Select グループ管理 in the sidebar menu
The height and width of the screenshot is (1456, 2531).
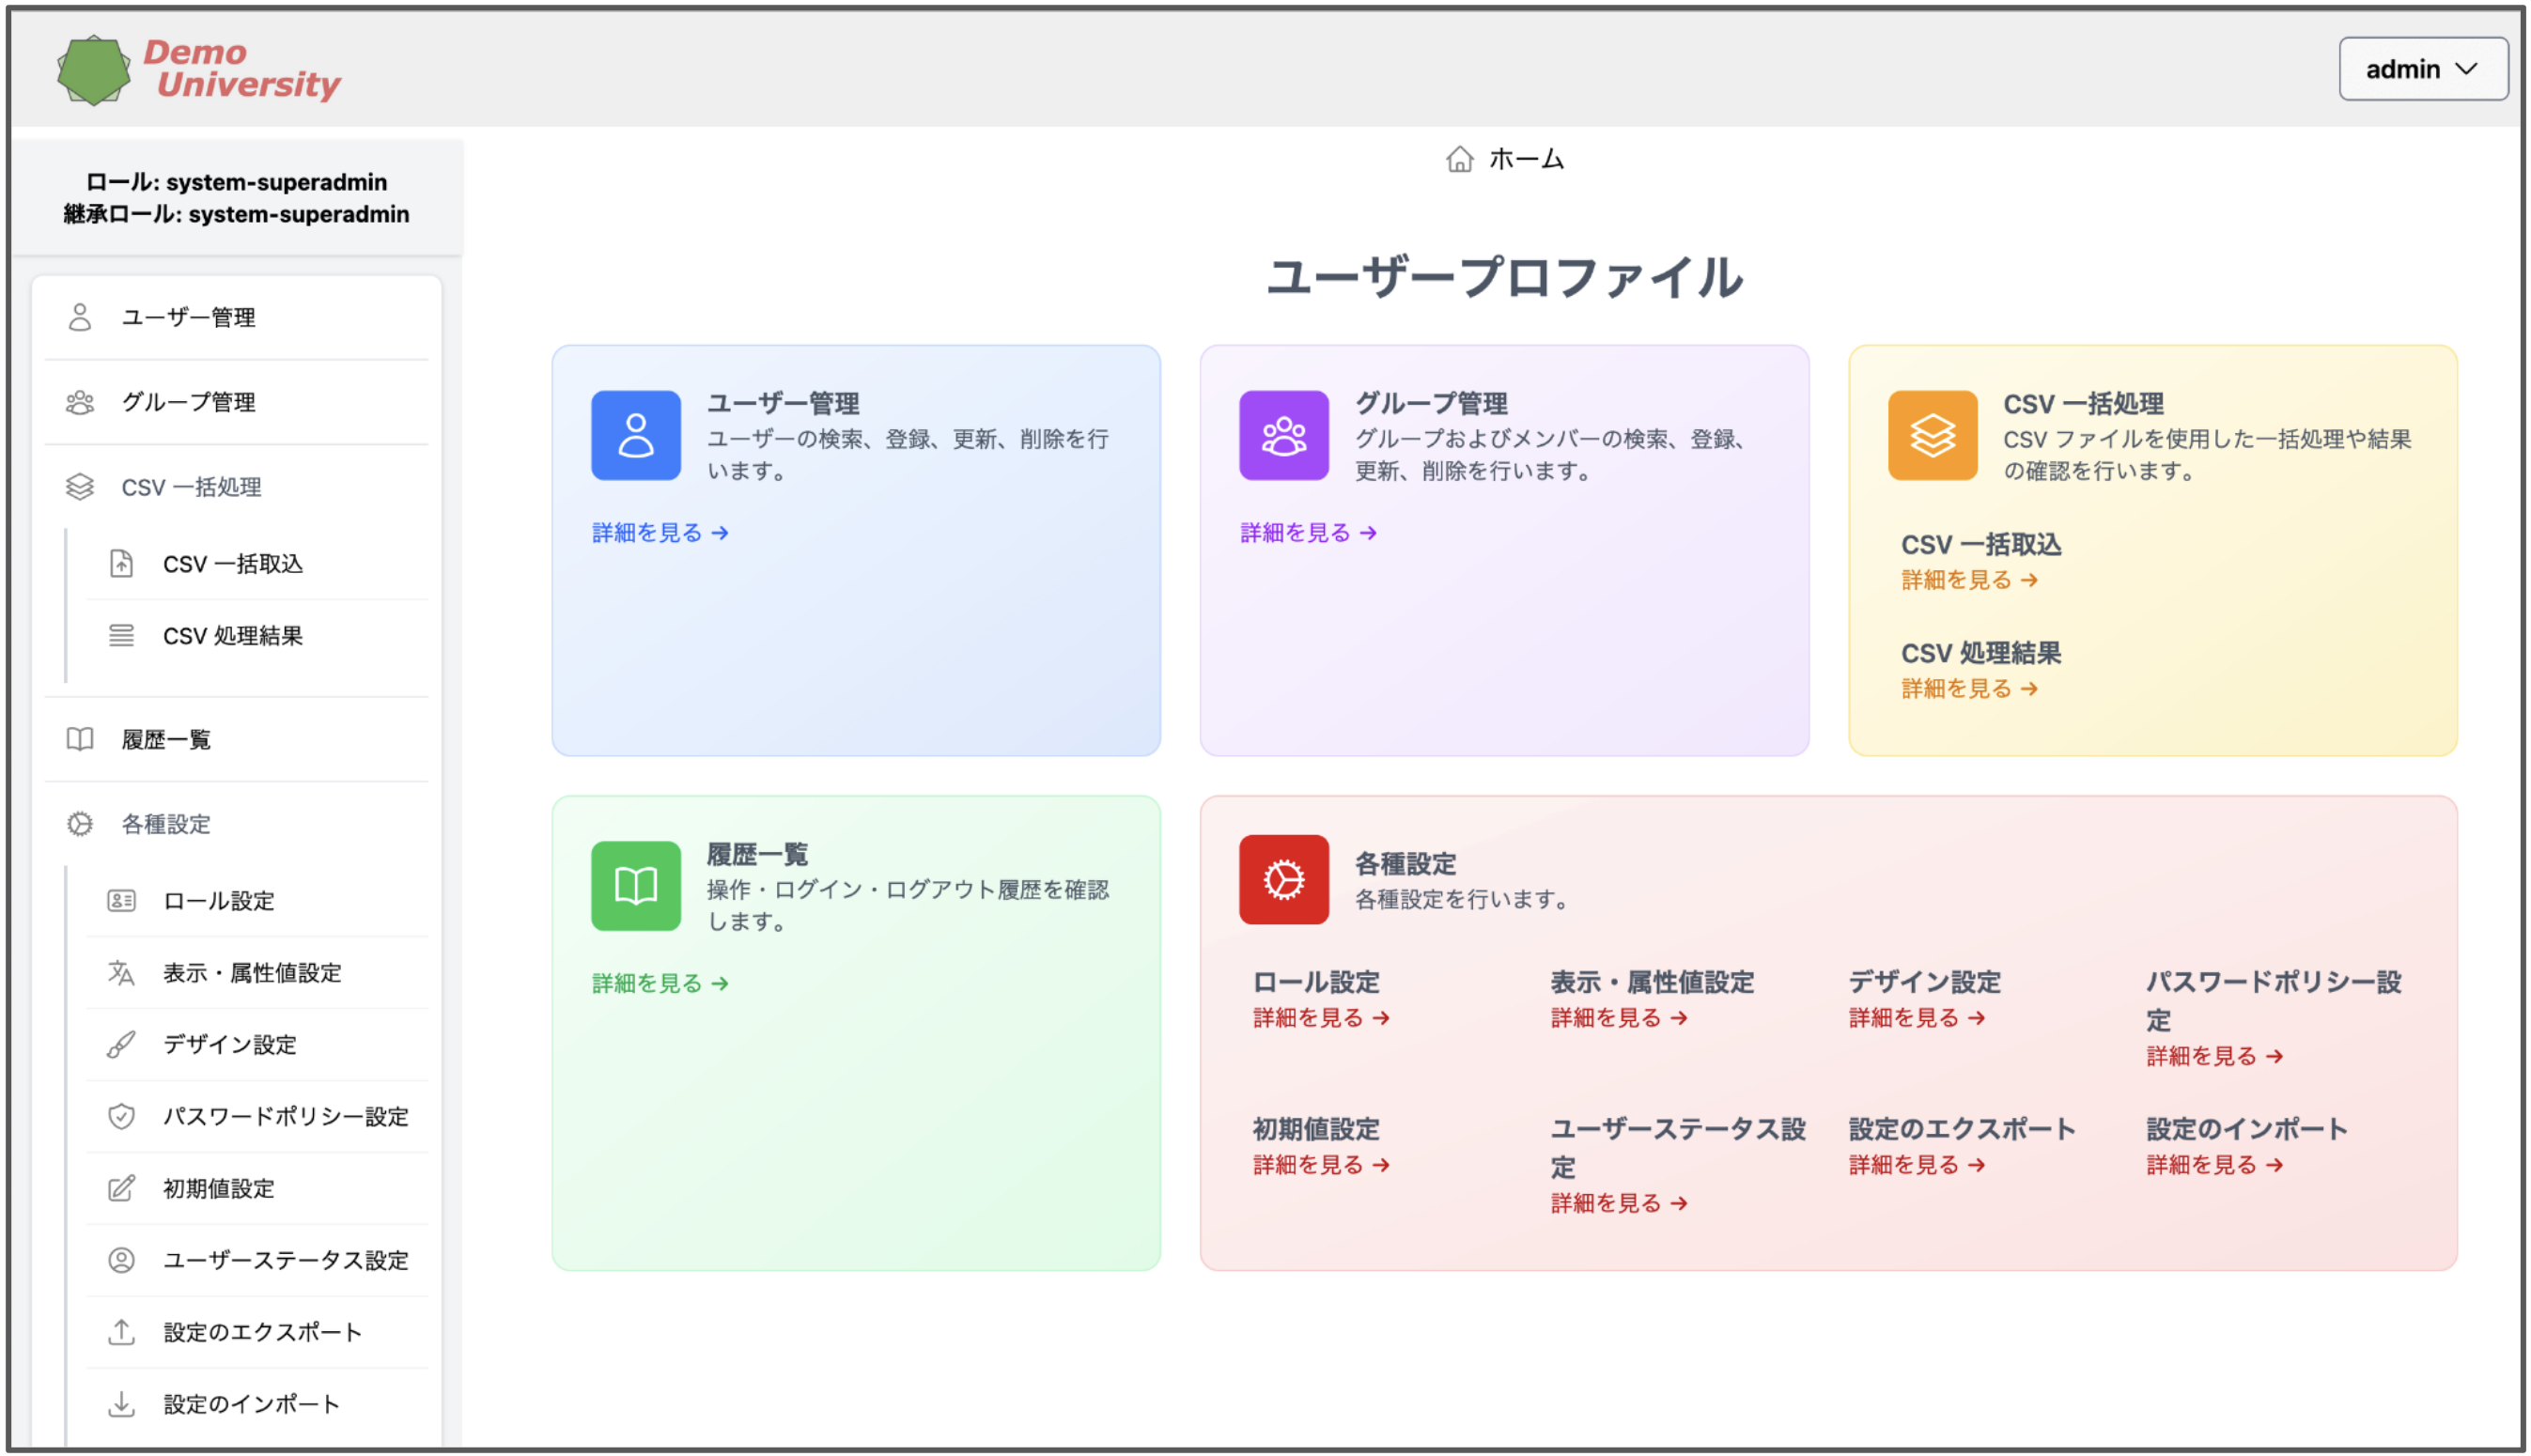tap(188, 402)
